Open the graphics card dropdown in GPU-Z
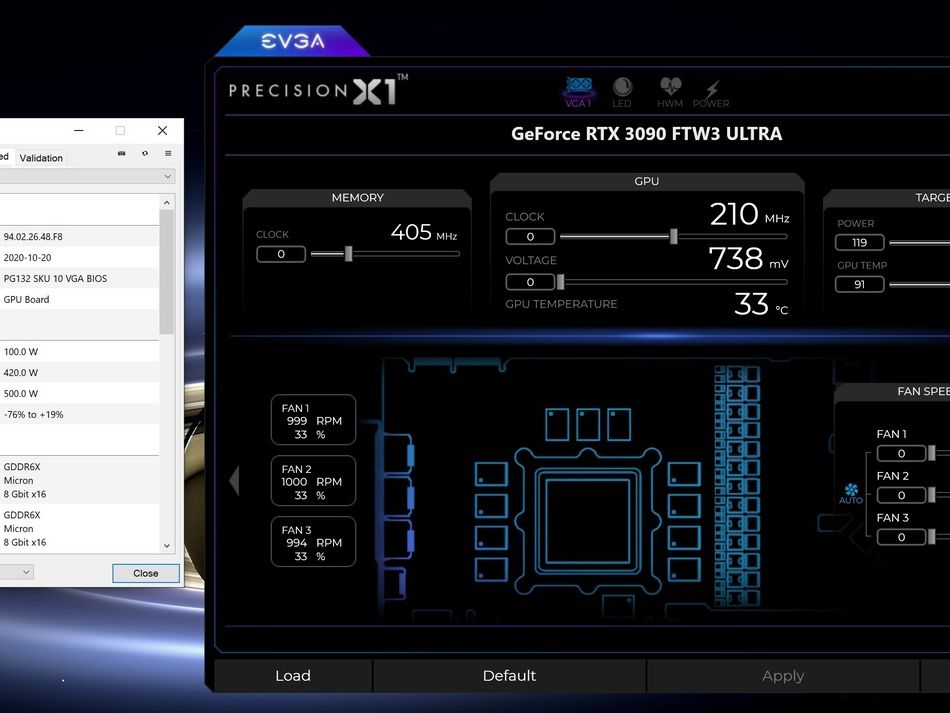950x713 pixels. point(87,176)
